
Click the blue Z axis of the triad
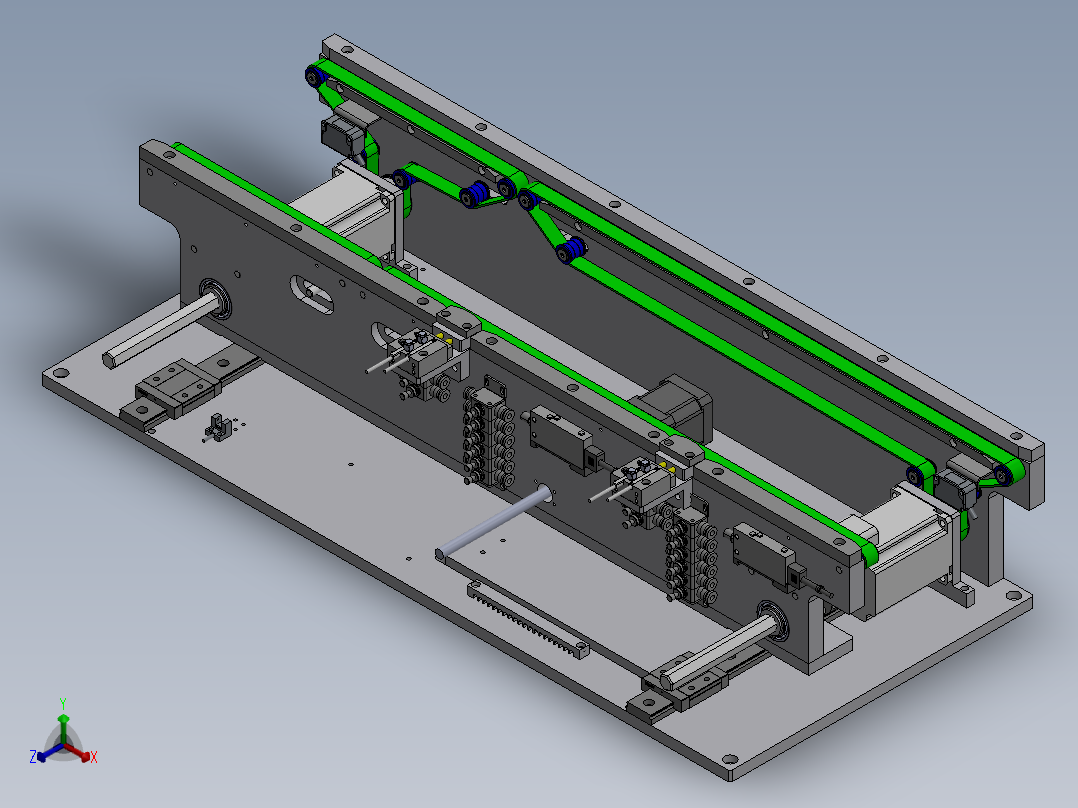pos(48,753)
